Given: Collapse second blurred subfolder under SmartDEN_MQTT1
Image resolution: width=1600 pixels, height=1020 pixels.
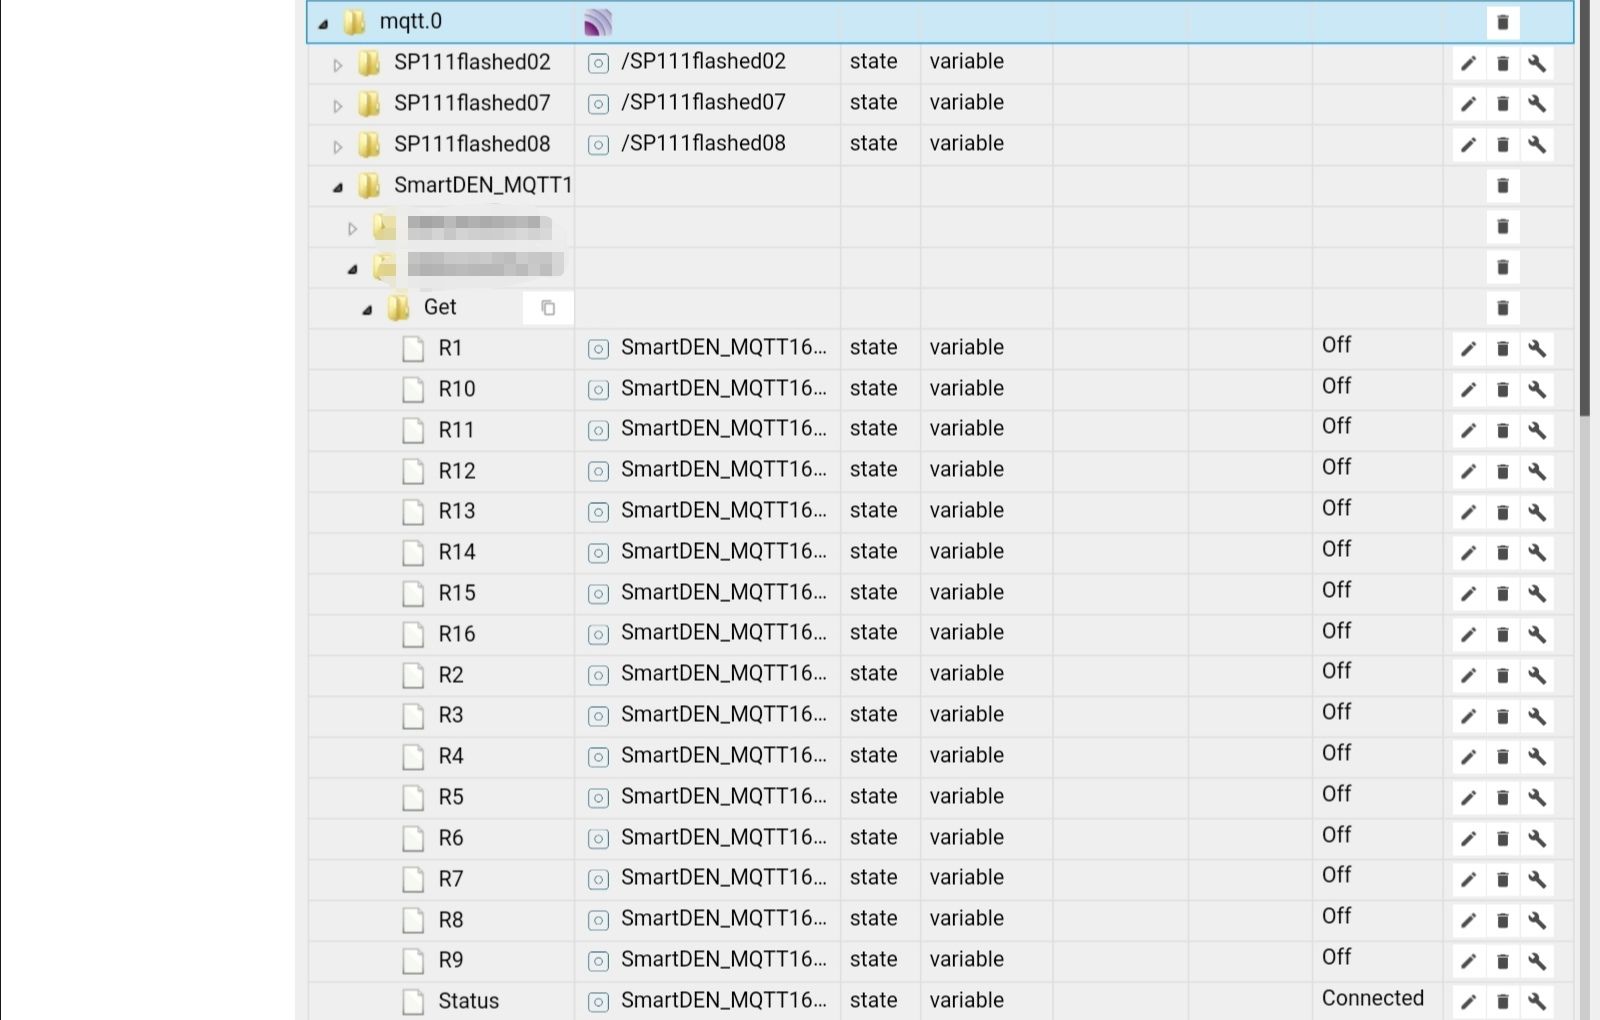Looking at the screenshot, I should click(352, 269).
